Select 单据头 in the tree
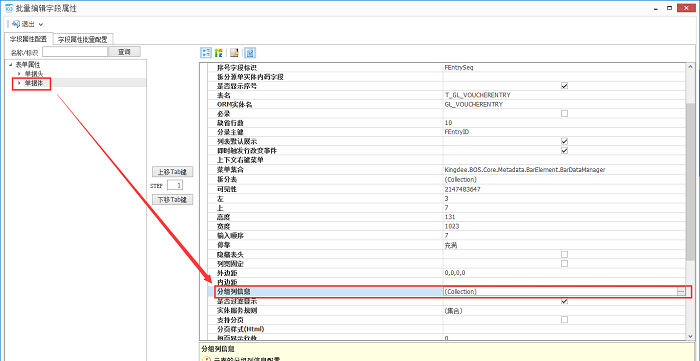700x361 pixels. coord(33,74)
